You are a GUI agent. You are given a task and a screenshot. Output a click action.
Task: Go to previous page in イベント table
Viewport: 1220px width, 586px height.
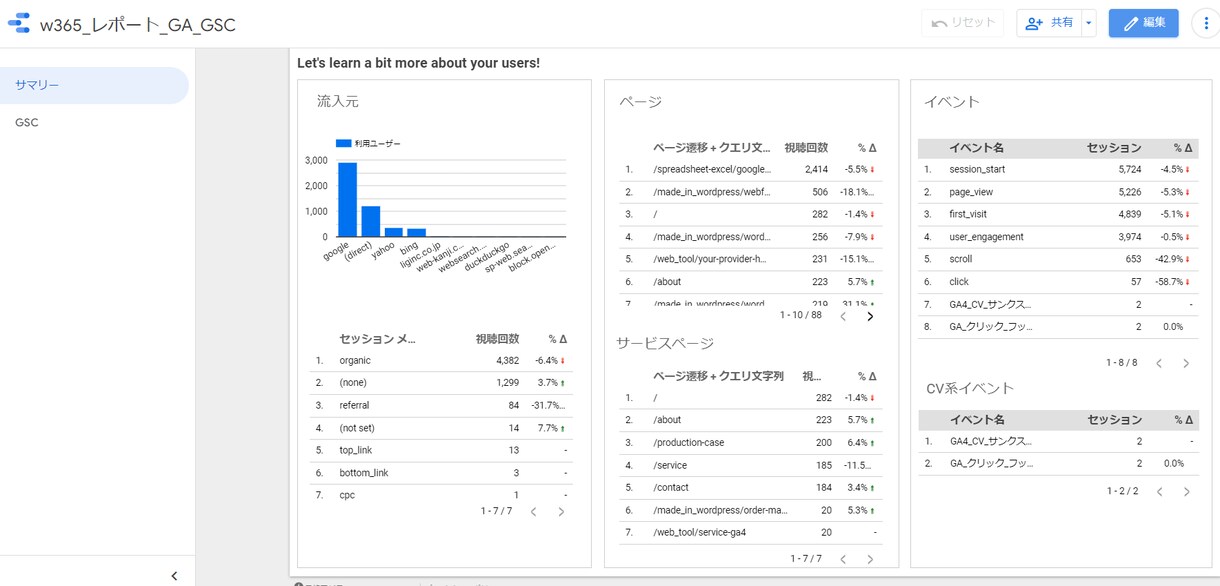tap(1159, 363)
